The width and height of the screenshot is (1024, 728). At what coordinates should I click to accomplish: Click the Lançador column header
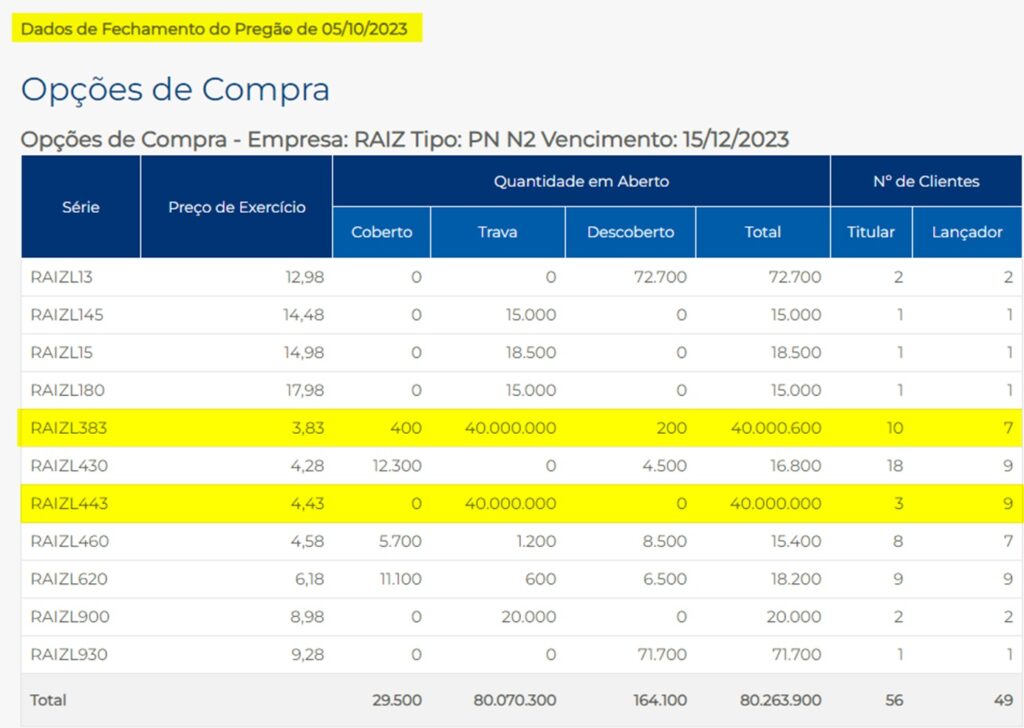coord(966,231)
